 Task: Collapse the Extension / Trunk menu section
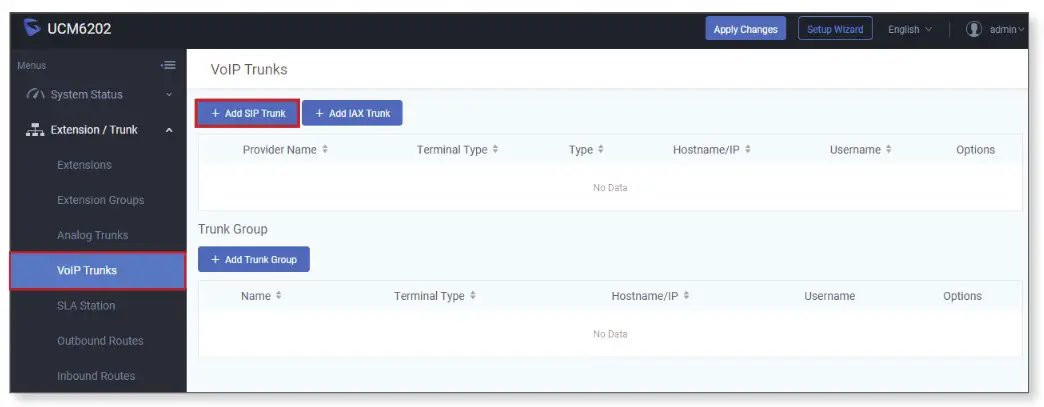point(169,130)
